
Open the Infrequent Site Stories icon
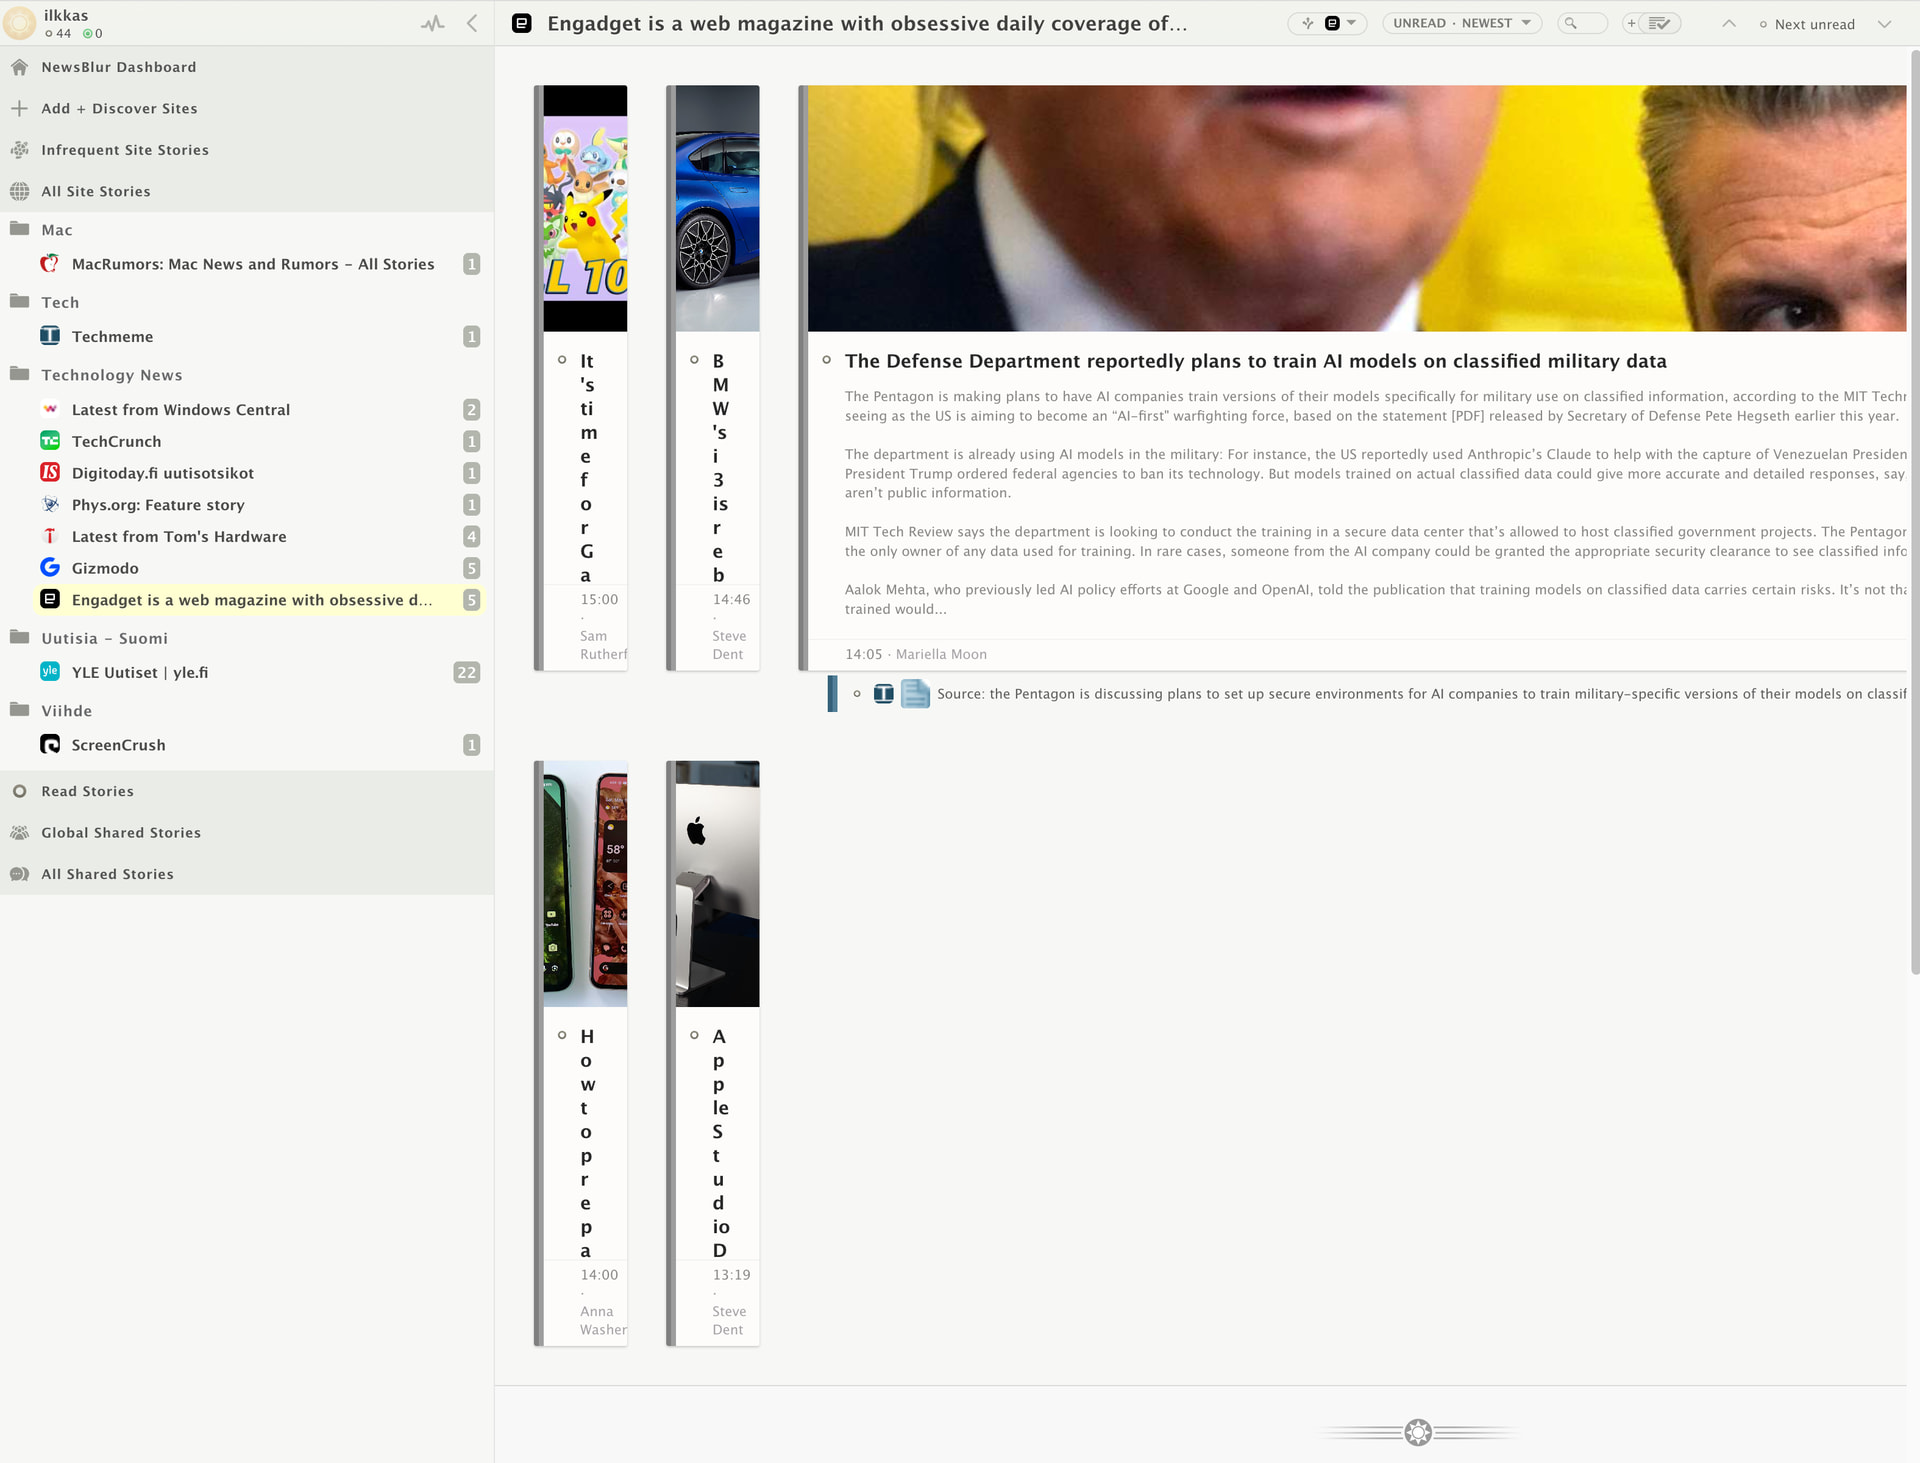pos(19,150)
